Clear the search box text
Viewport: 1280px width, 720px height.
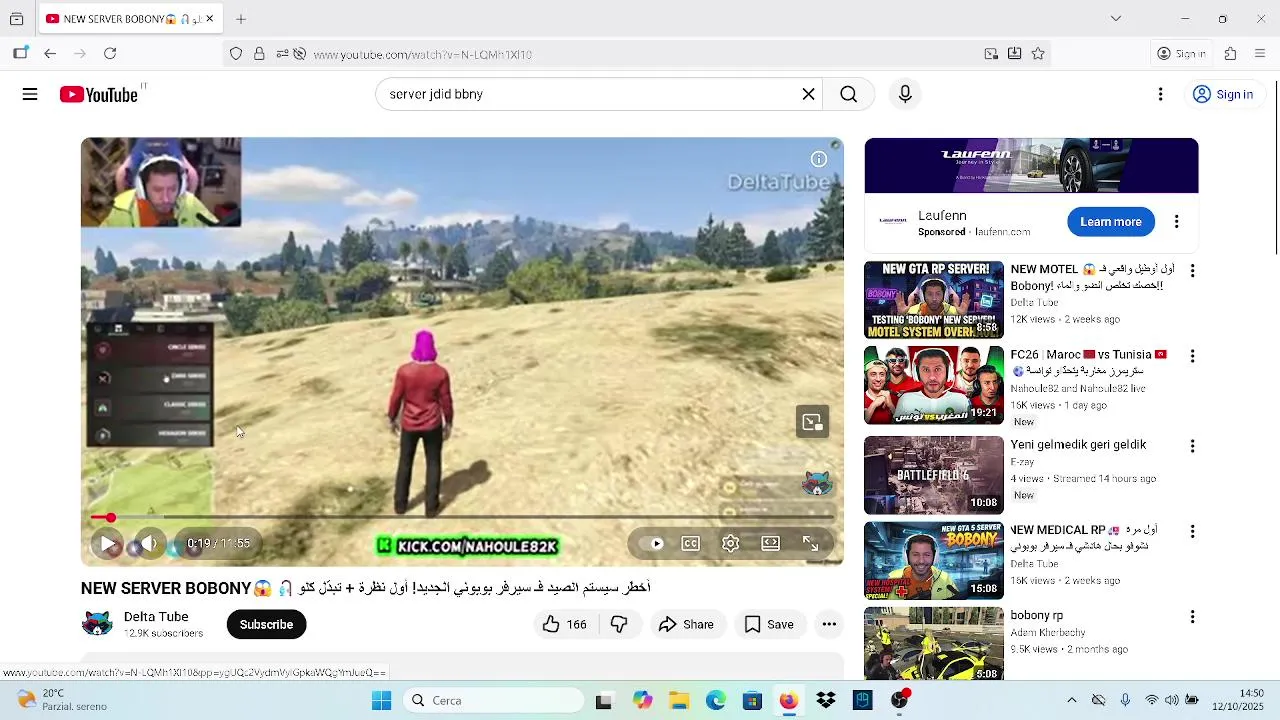coord(808,94)
